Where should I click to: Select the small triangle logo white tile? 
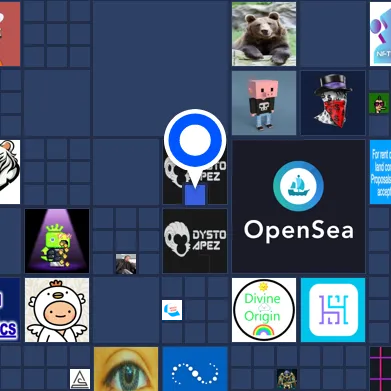tap(80, 379)
